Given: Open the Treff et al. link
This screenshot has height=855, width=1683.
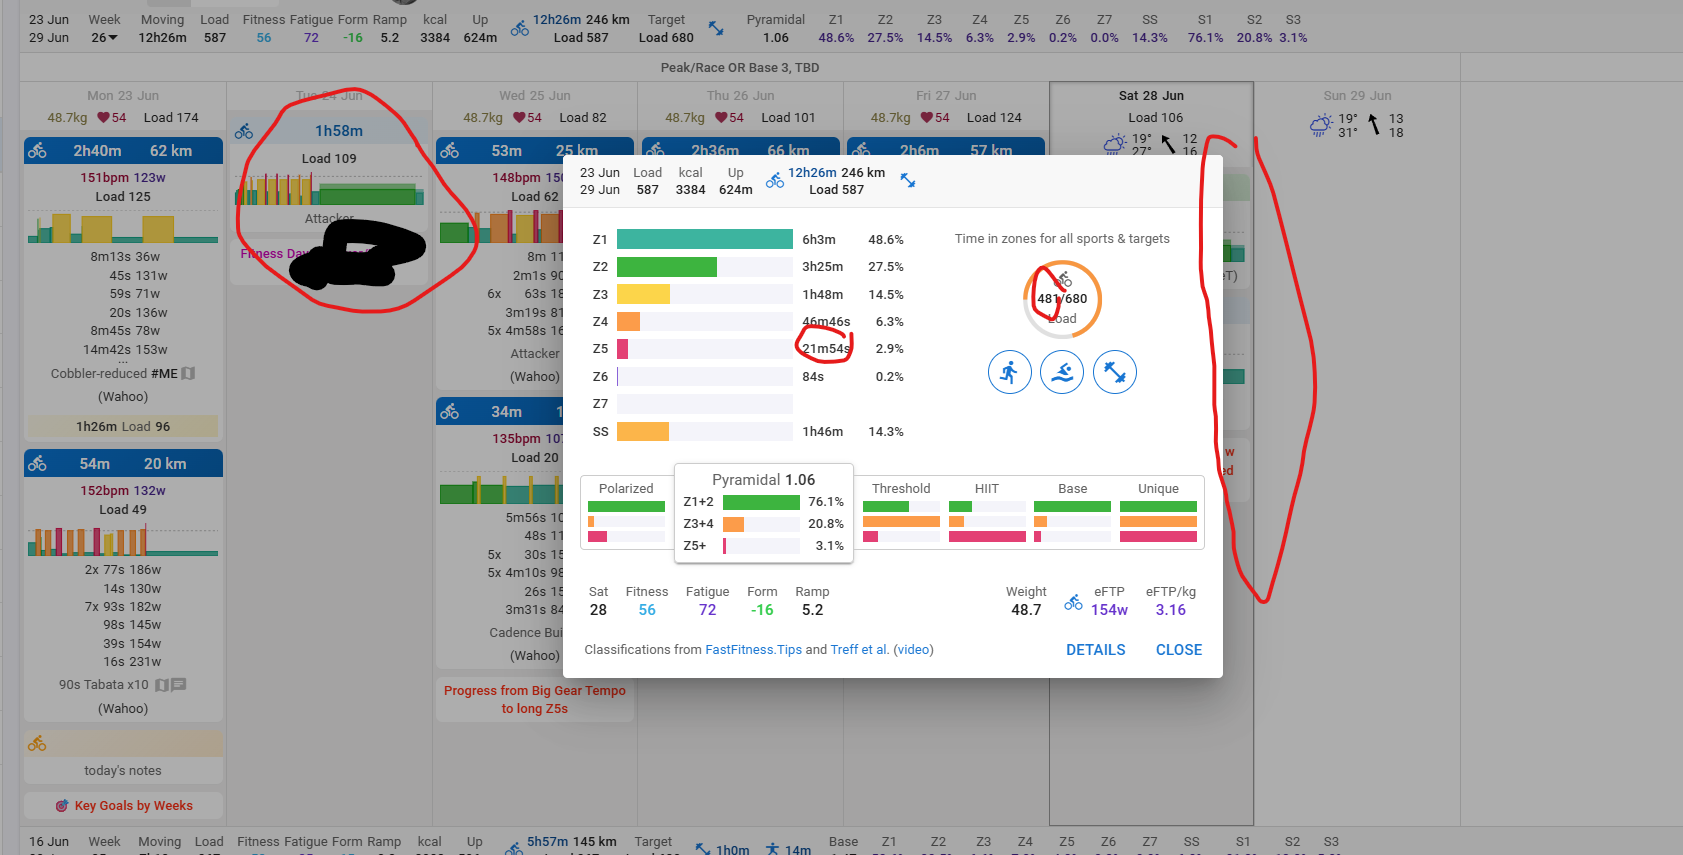Looking at the screenshot, I should coord(859,650).
